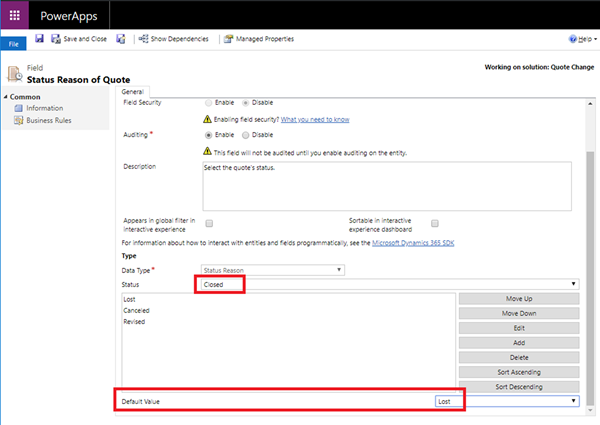Open Business Rules in sidebar
Image resolution: width=600 pixels, height=425 pixels.
click(x=50, y=120)
